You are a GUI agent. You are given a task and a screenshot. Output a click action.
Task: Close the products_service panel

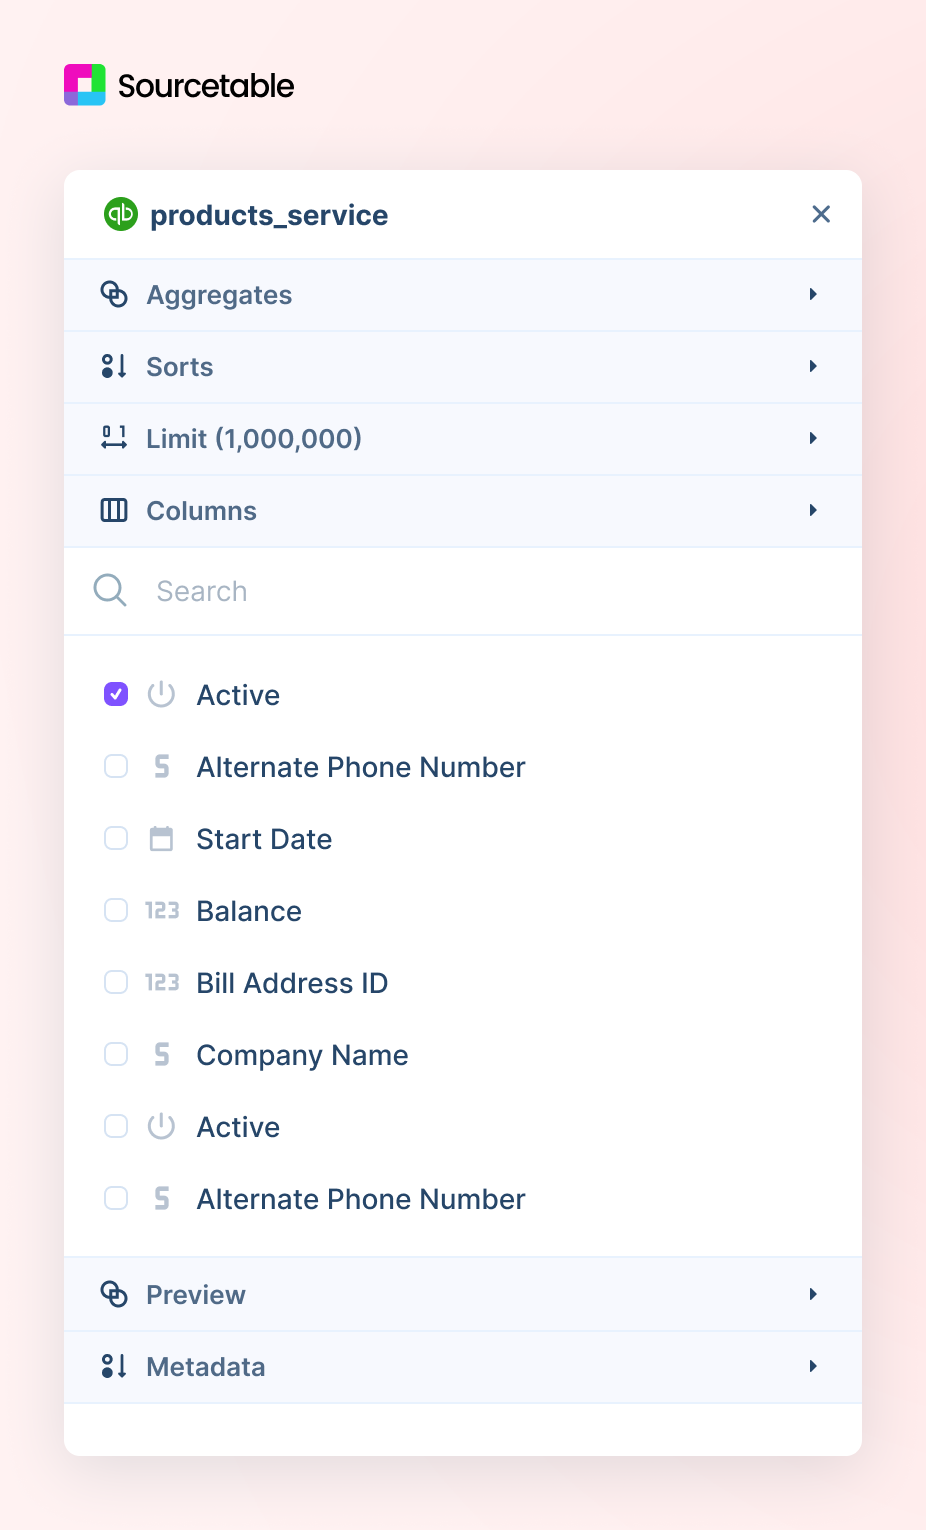click(x=821, y=214)
